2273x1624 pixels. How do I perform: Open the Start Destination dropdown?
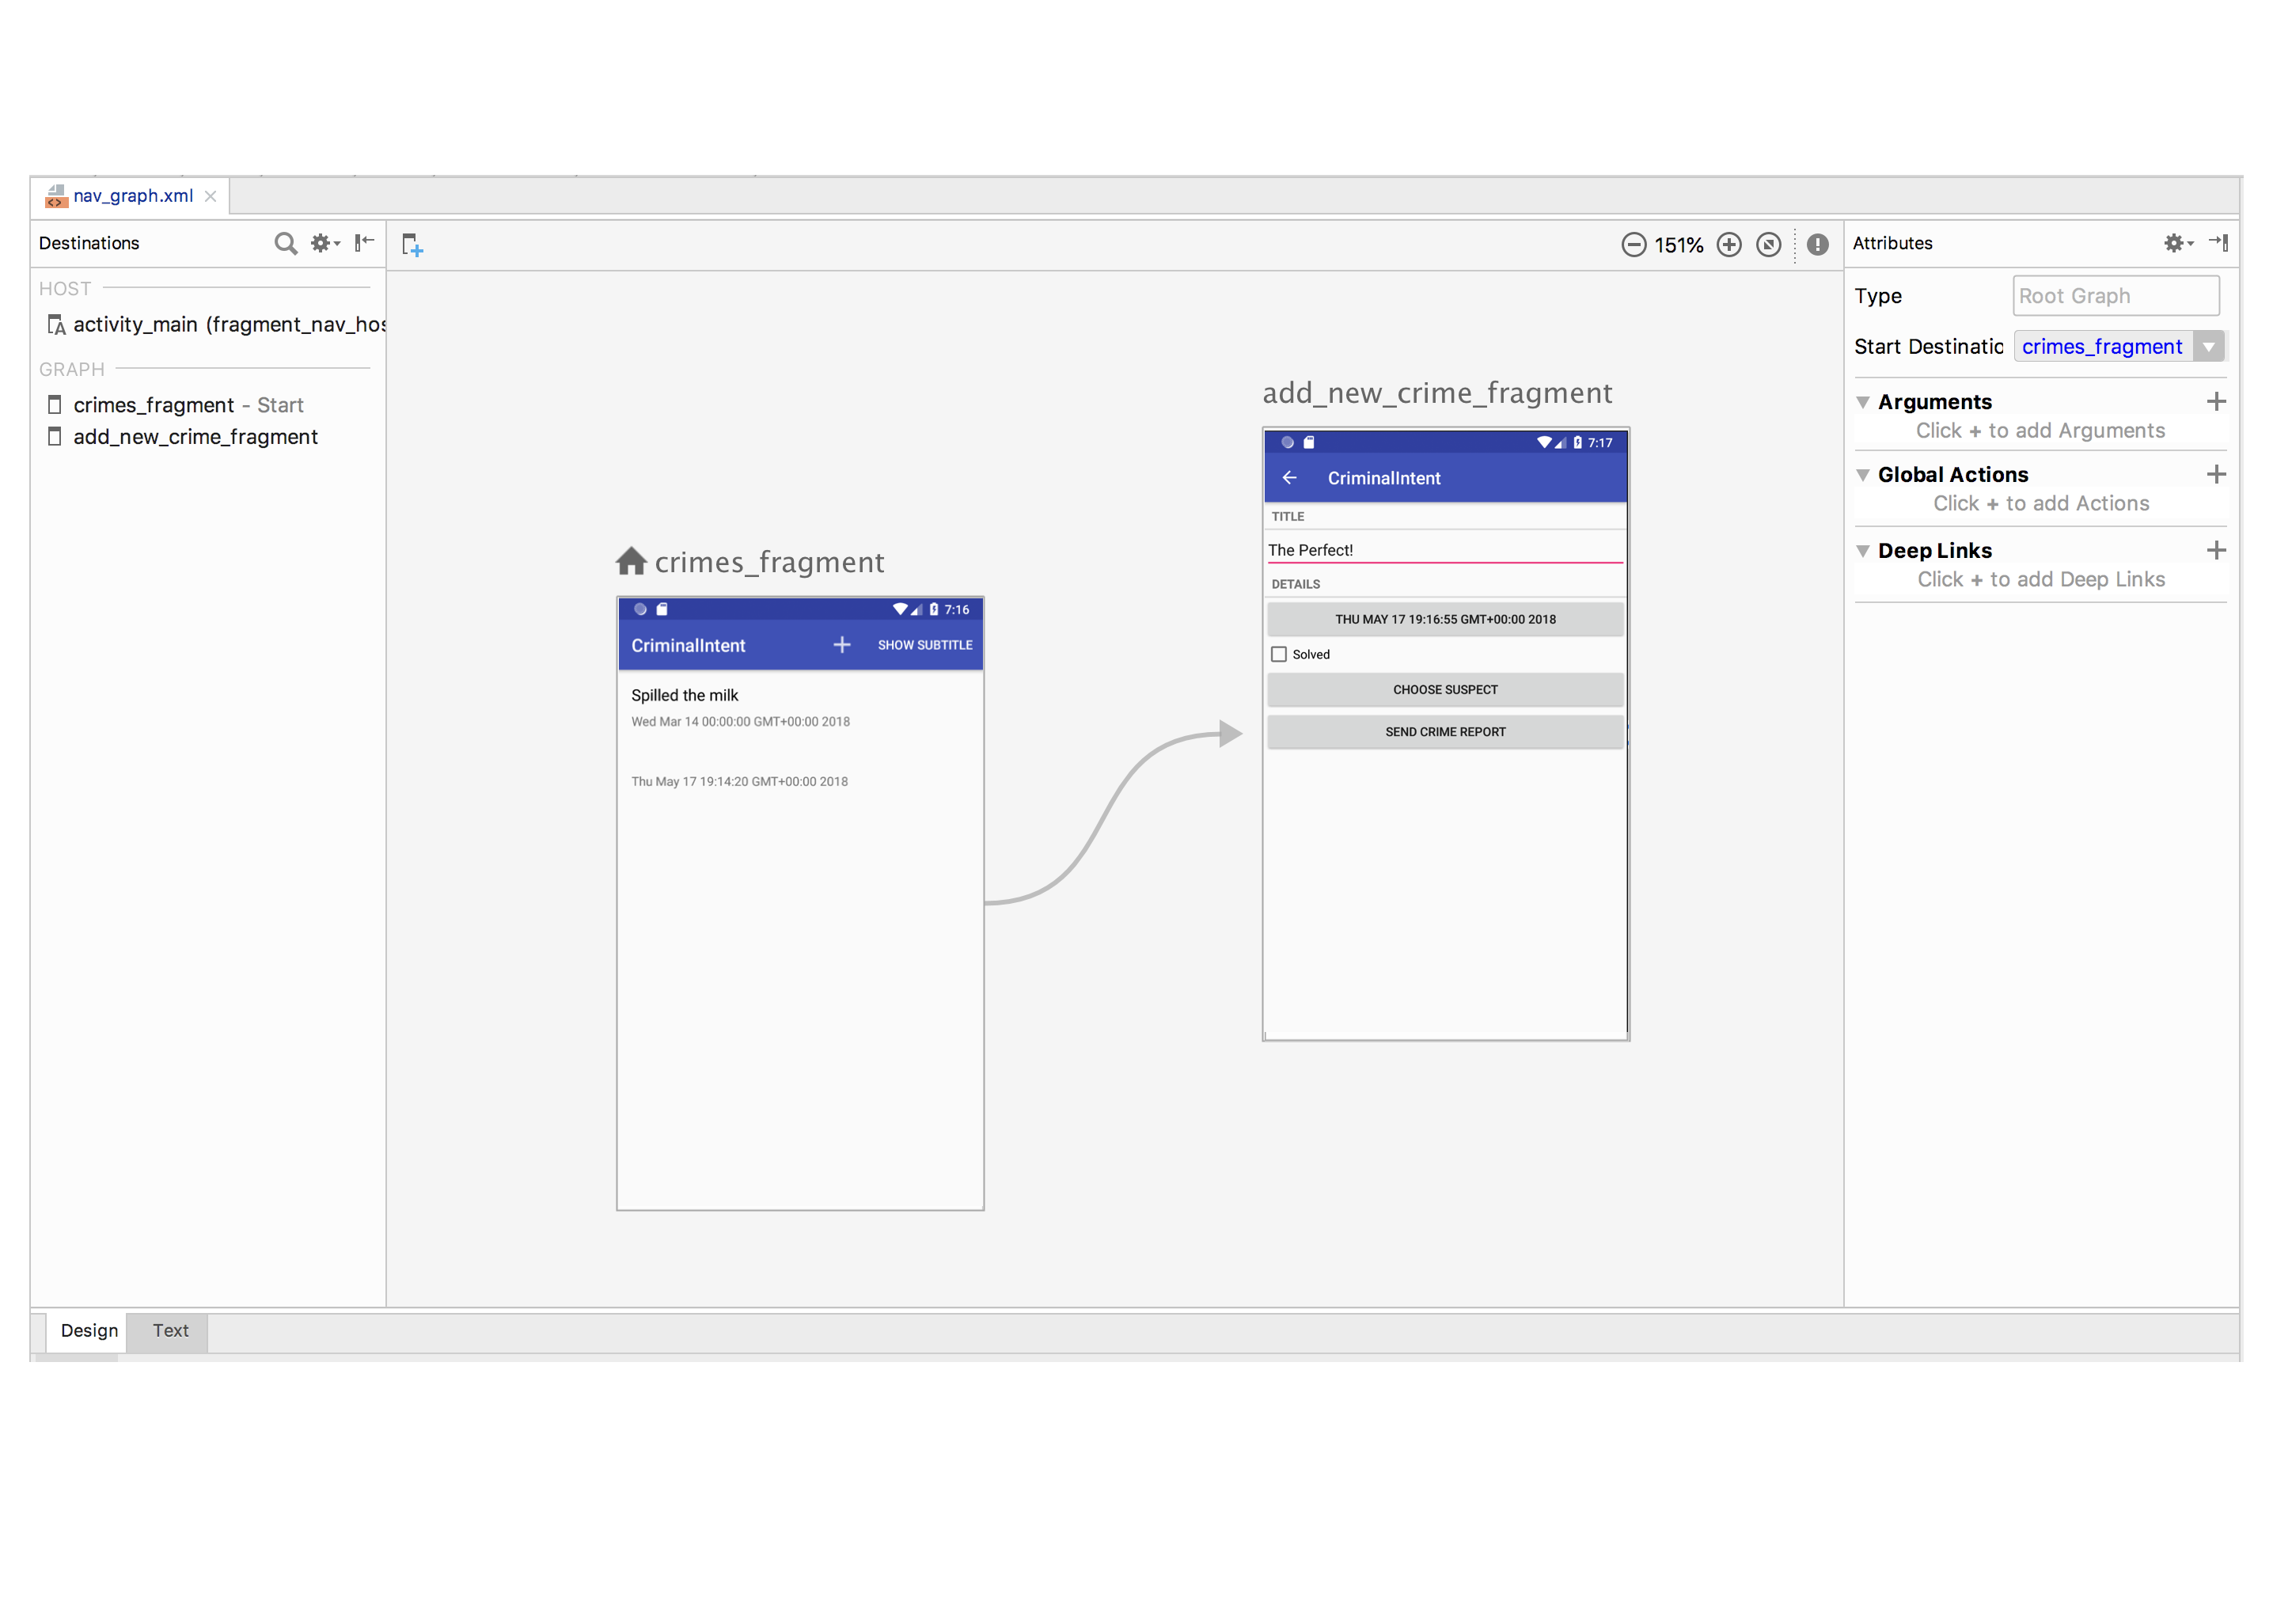(2209, 346)
